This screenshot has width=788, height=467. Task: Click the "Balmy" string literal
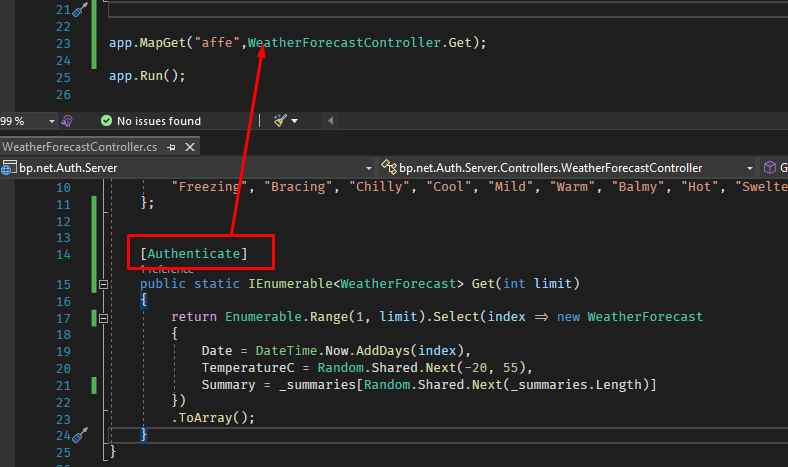pyautogui.click(x=637, y=186)
